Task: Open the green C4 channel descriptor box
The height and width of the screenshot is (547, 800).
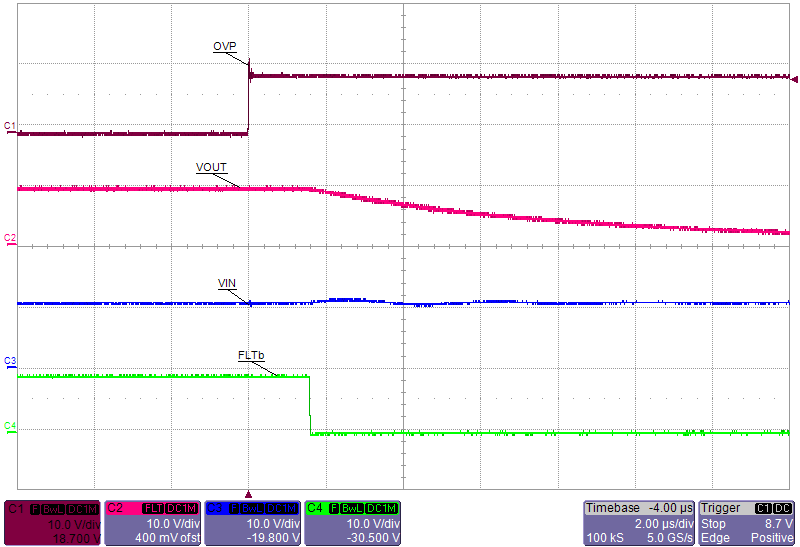Action: point(352,523)
